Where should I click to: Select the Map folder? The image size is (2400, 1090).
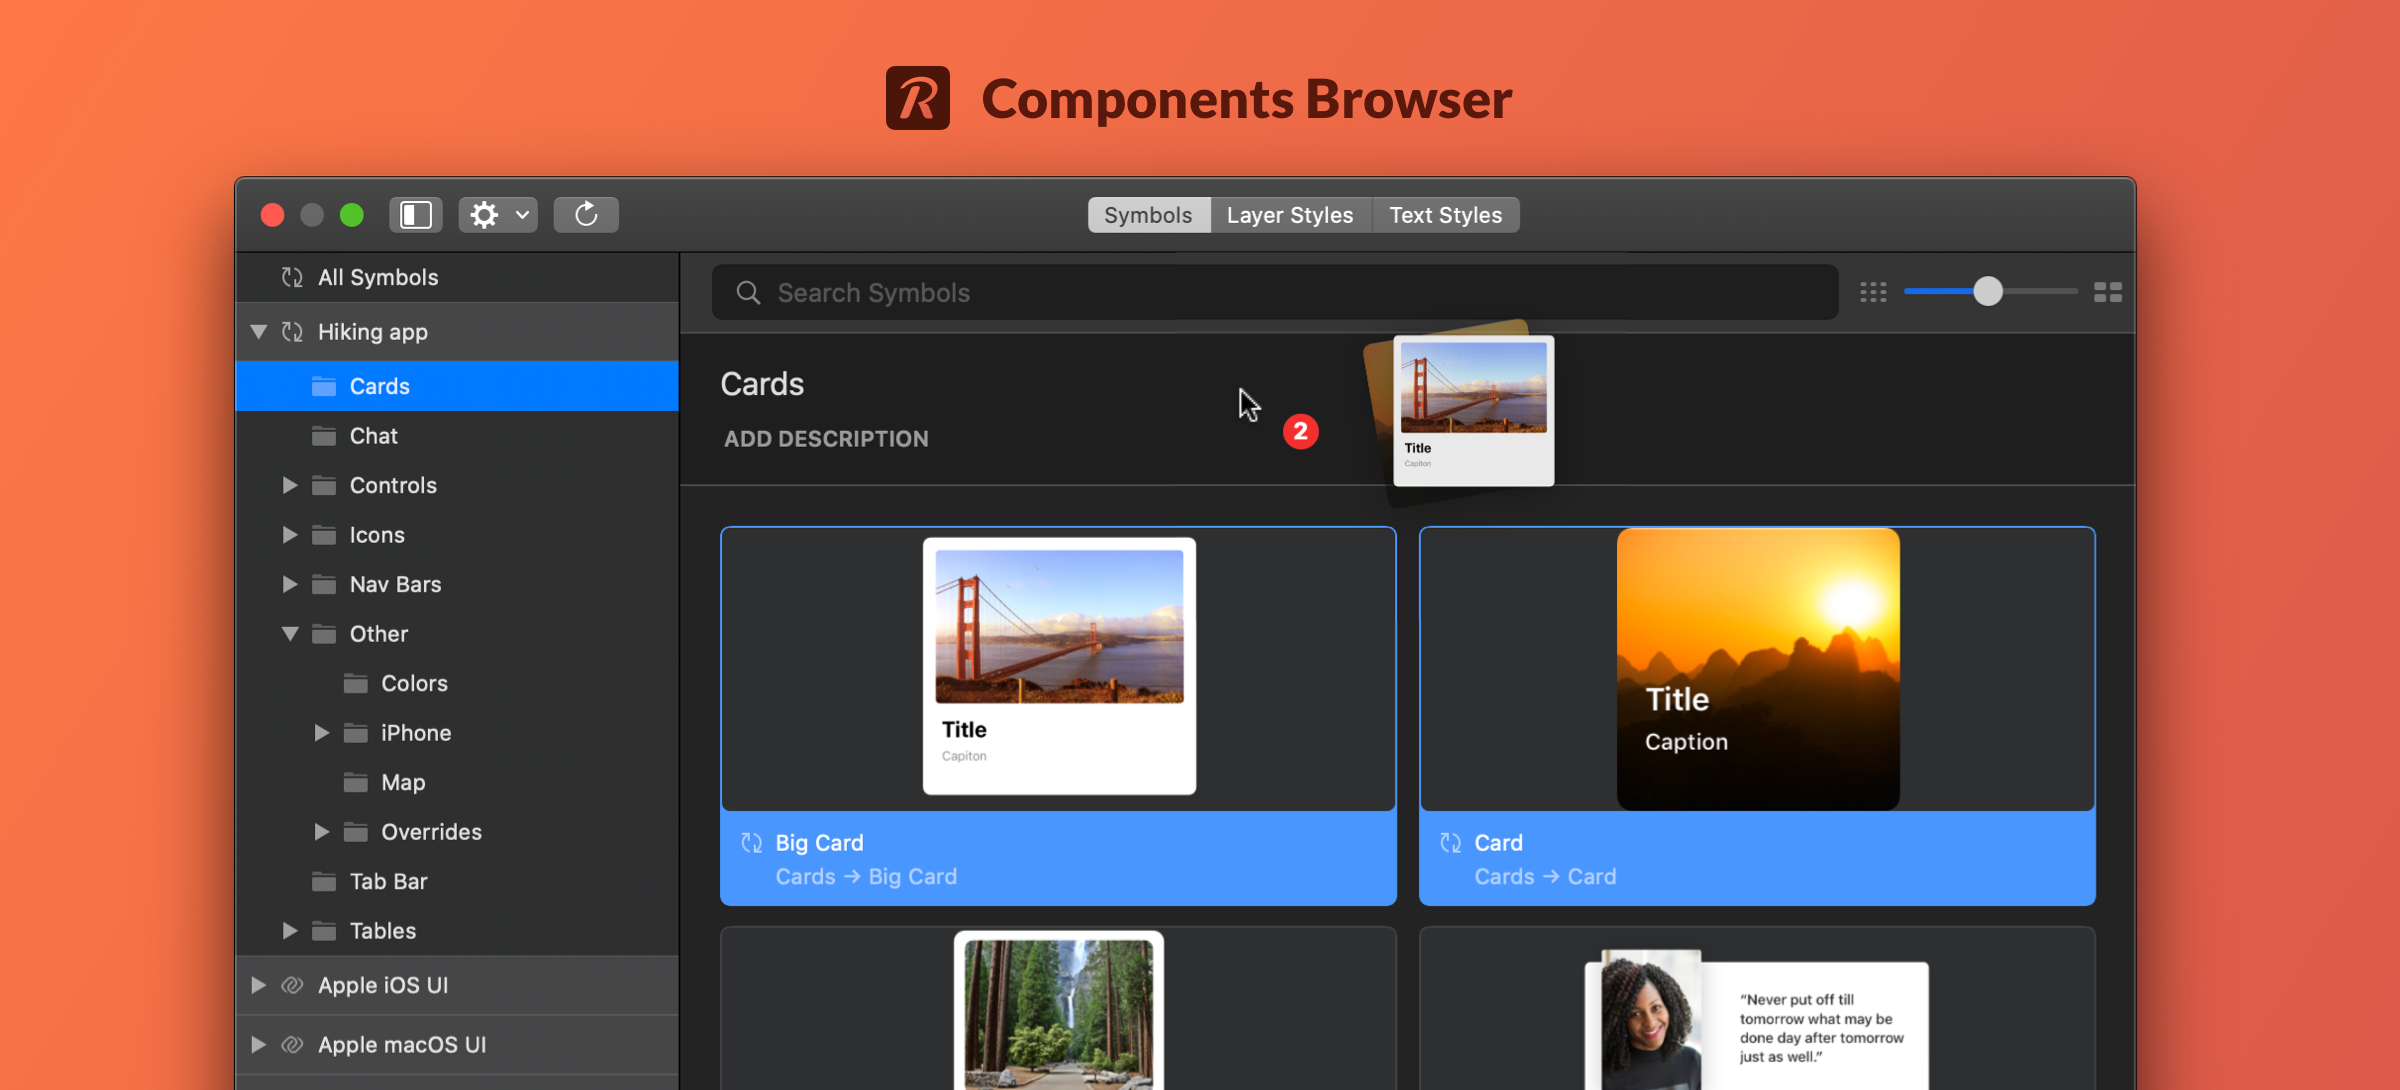click(x=457, y=782)
